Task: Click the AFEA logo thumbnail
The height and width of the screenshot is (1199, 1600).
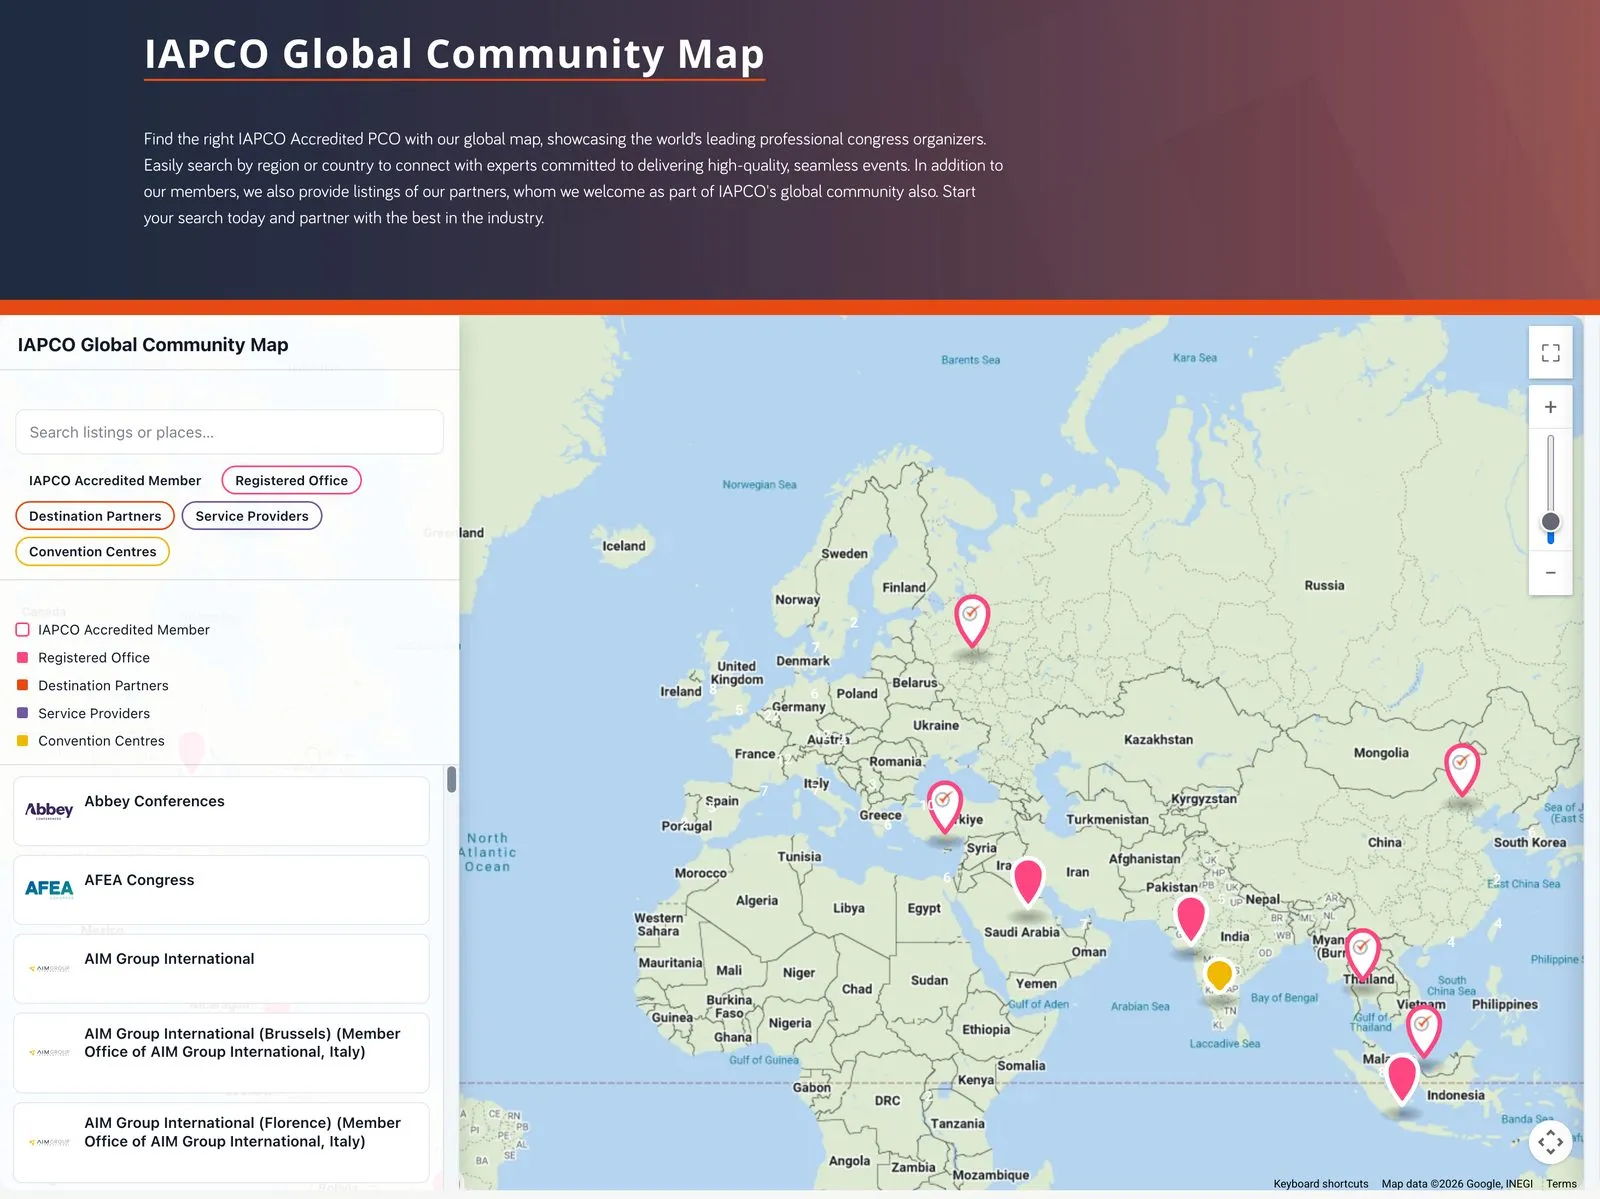Action: [49, 889]
